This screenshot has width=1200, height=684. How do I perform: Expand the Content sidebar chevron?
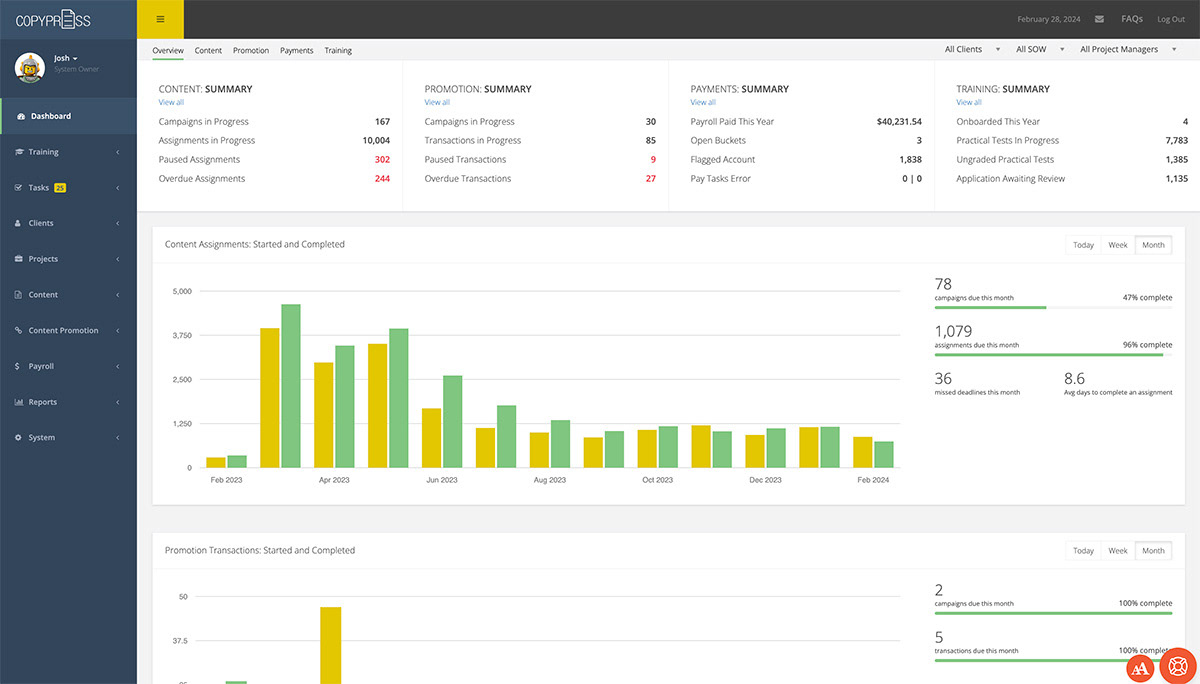tap(118, 295)
